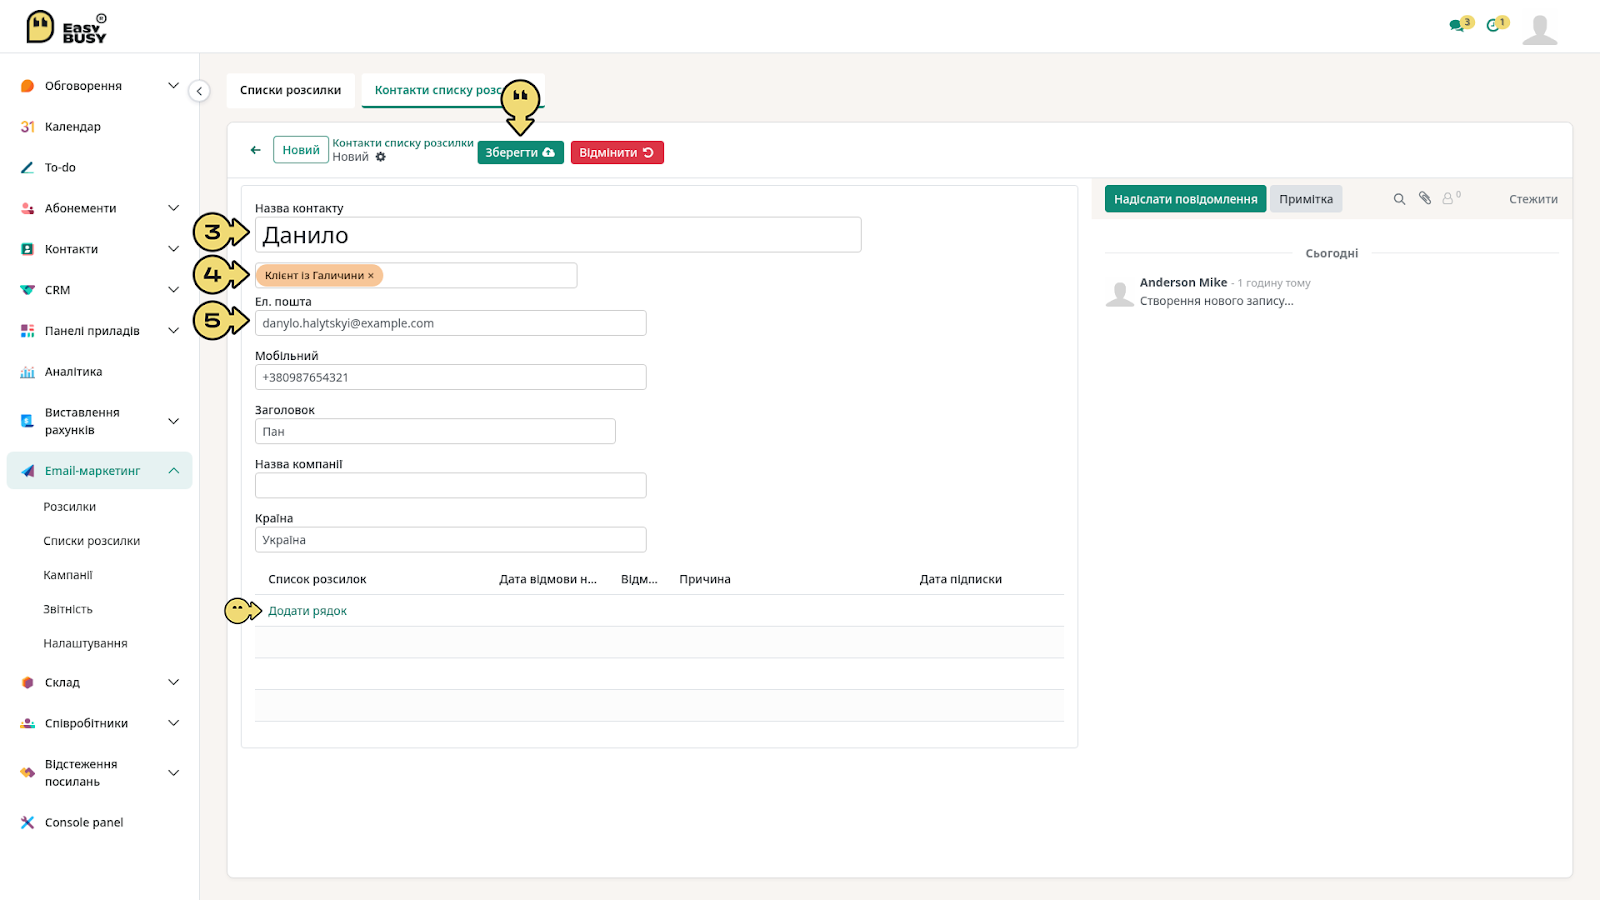Expand the CRM menu
Image resolution: width=1600 pixels, height=900 pixels.
(173, 290)
